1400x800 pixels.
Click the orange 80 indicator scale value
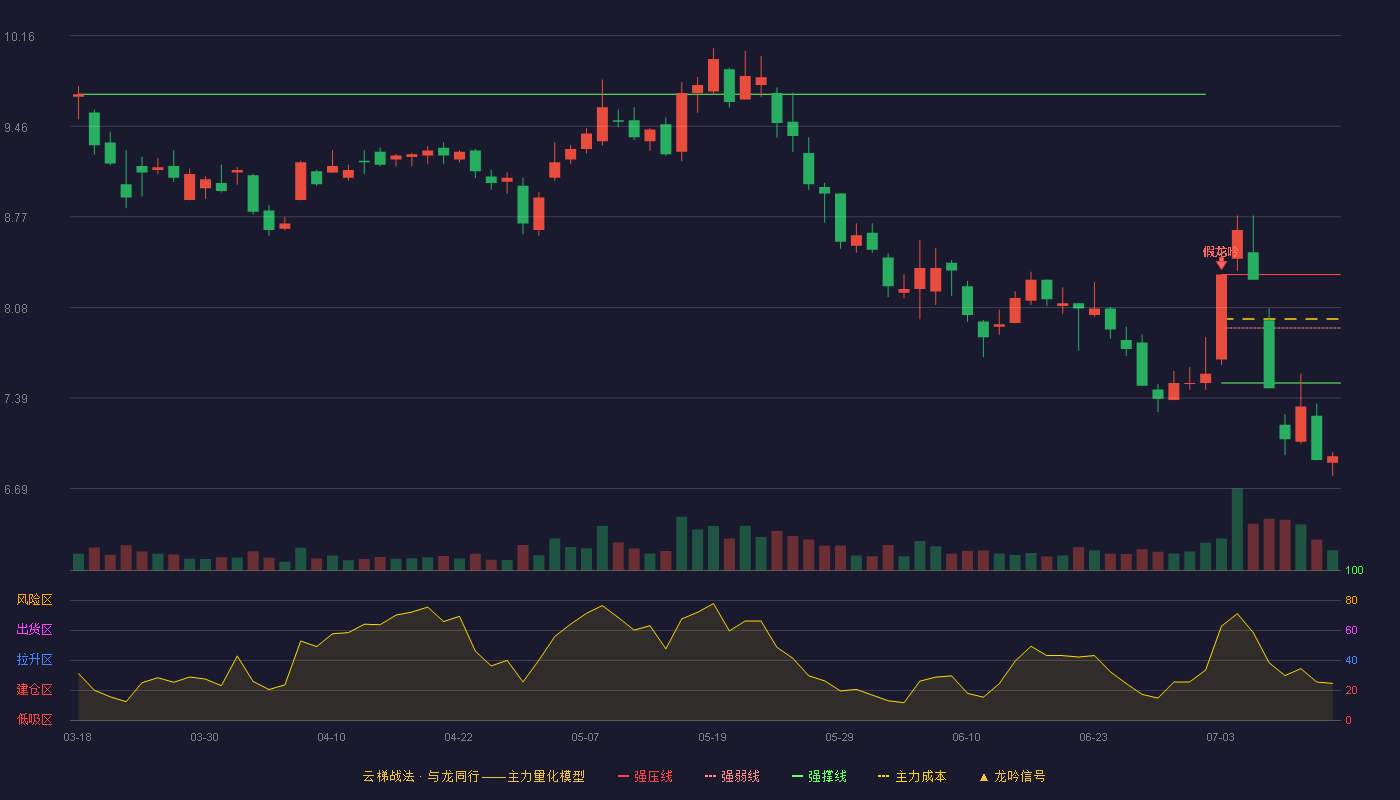[1351, 600]
